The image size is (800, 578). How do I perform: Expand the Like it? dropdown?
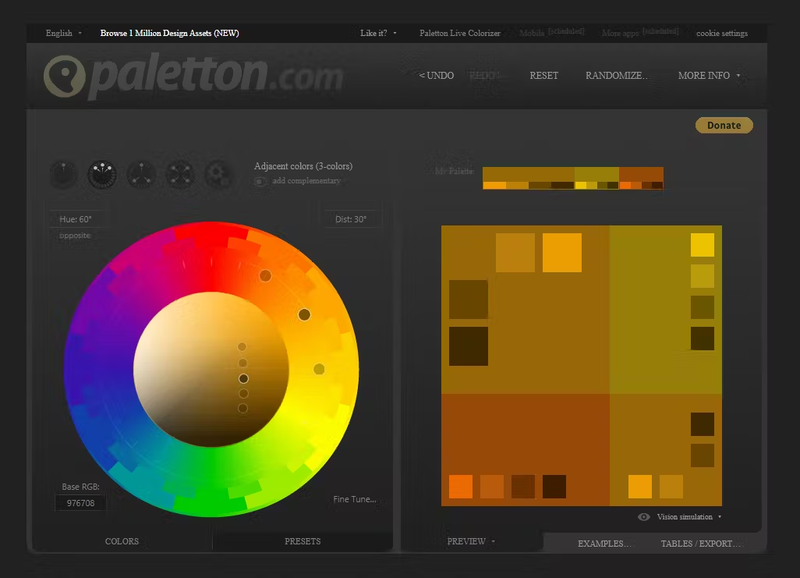pos(378,33)
